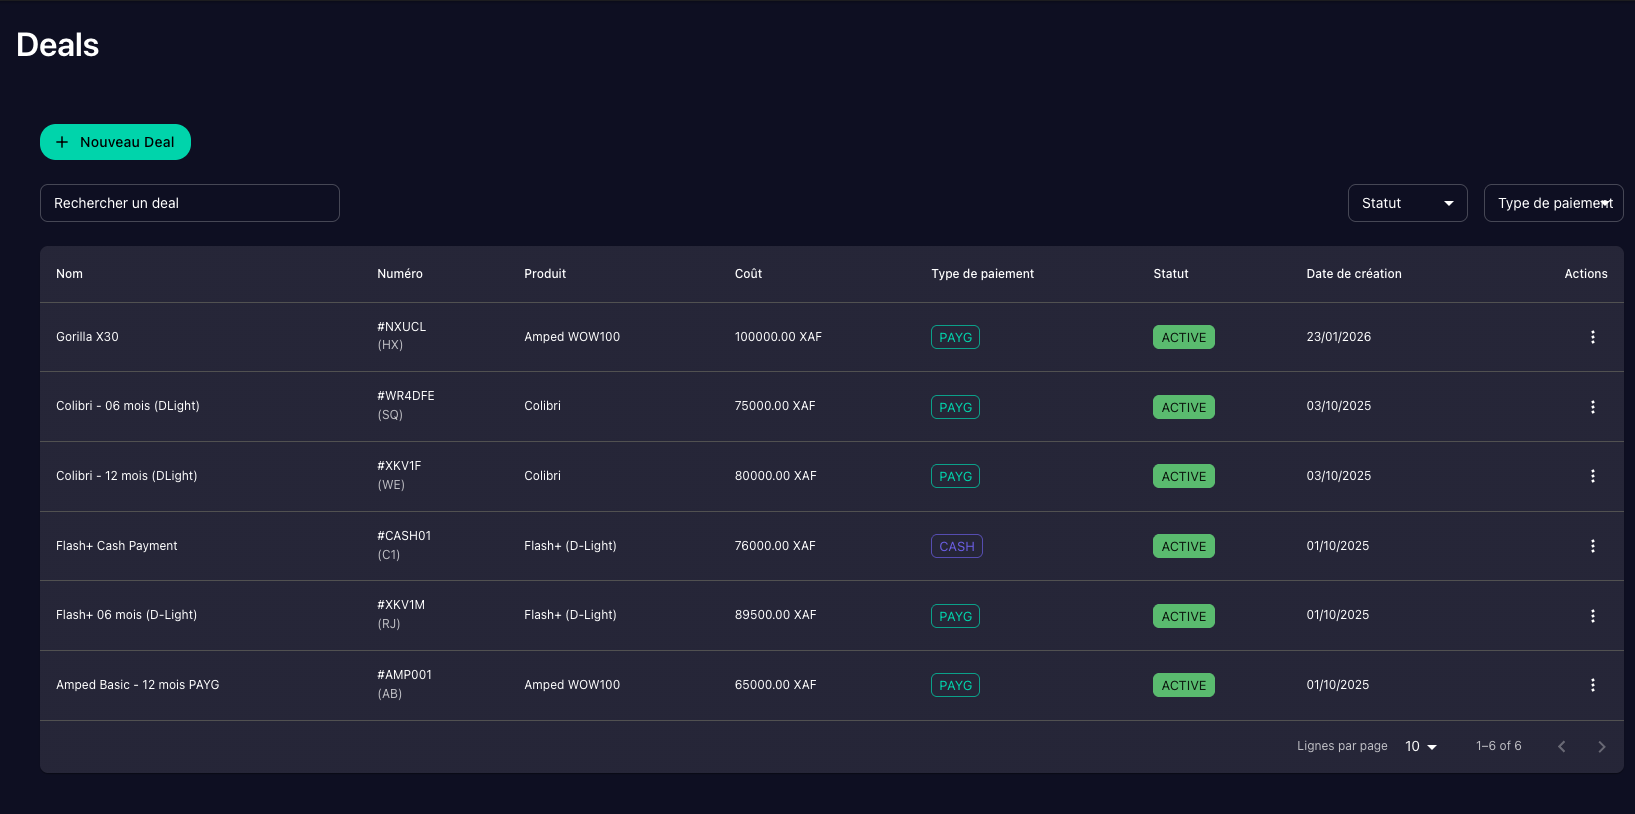Click PAYG badge on Amped Basic row
The width and height of the screenshot is (1635, 814).
pyautogui.click(x=955, y=685)
